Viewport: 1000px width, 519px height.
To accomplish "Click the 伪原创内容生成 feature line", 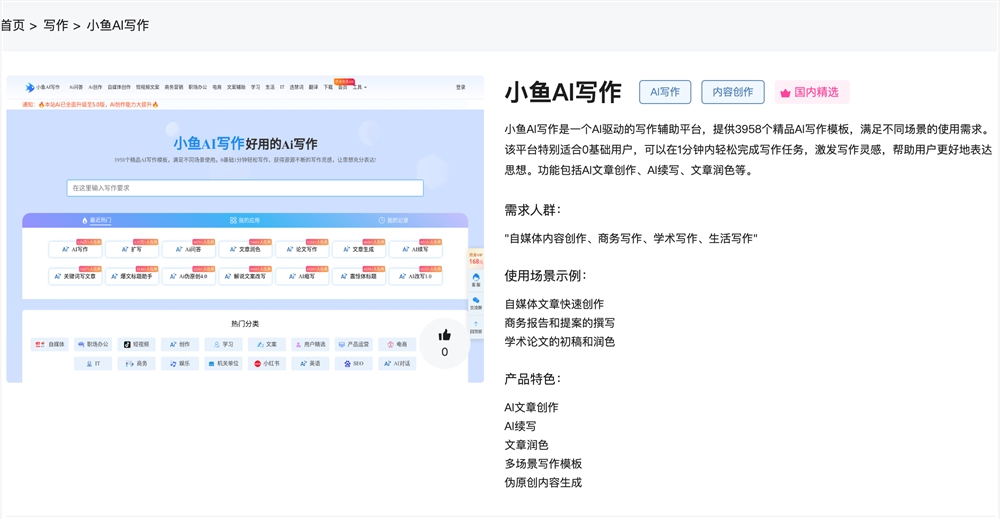I will tap(543, 483).
